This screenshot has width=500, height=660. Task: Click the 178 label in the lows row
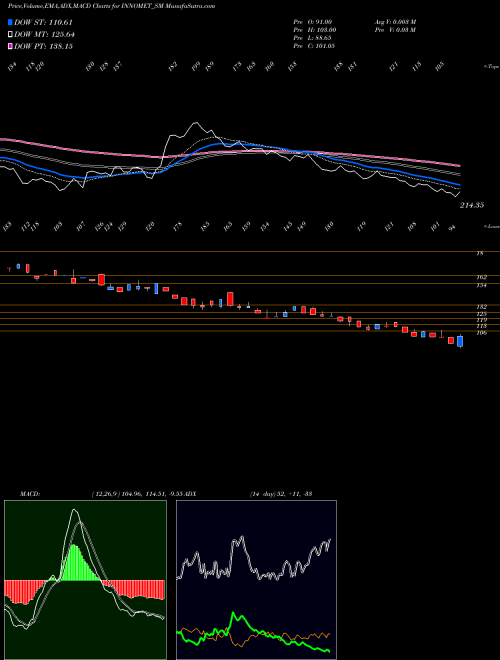[x=178, y=226]
